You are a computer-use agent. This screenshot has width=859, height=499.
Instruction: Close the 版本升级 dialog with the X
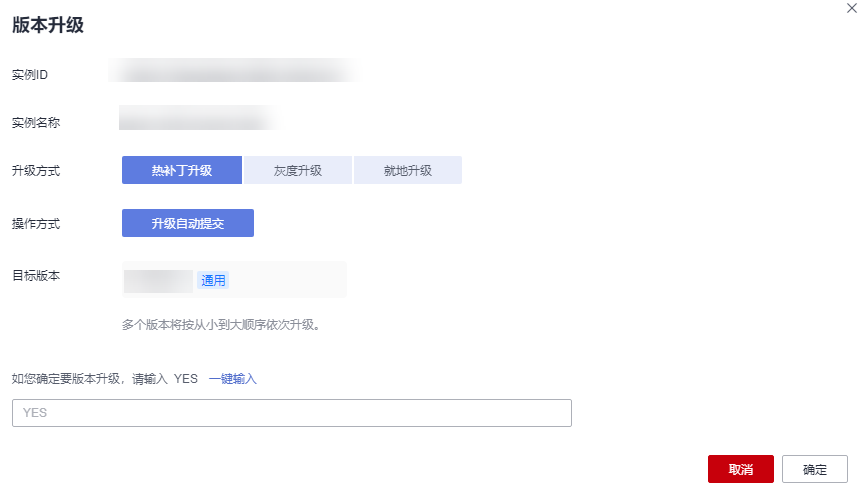(x=851, y=8)
